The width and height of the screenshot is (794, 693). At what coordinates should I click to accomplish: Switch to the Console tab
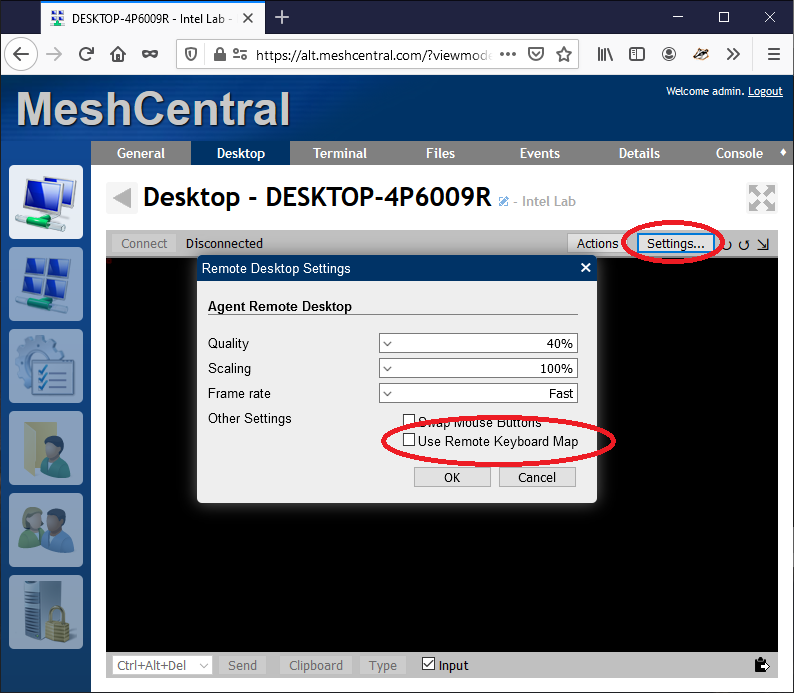[739, 153]
